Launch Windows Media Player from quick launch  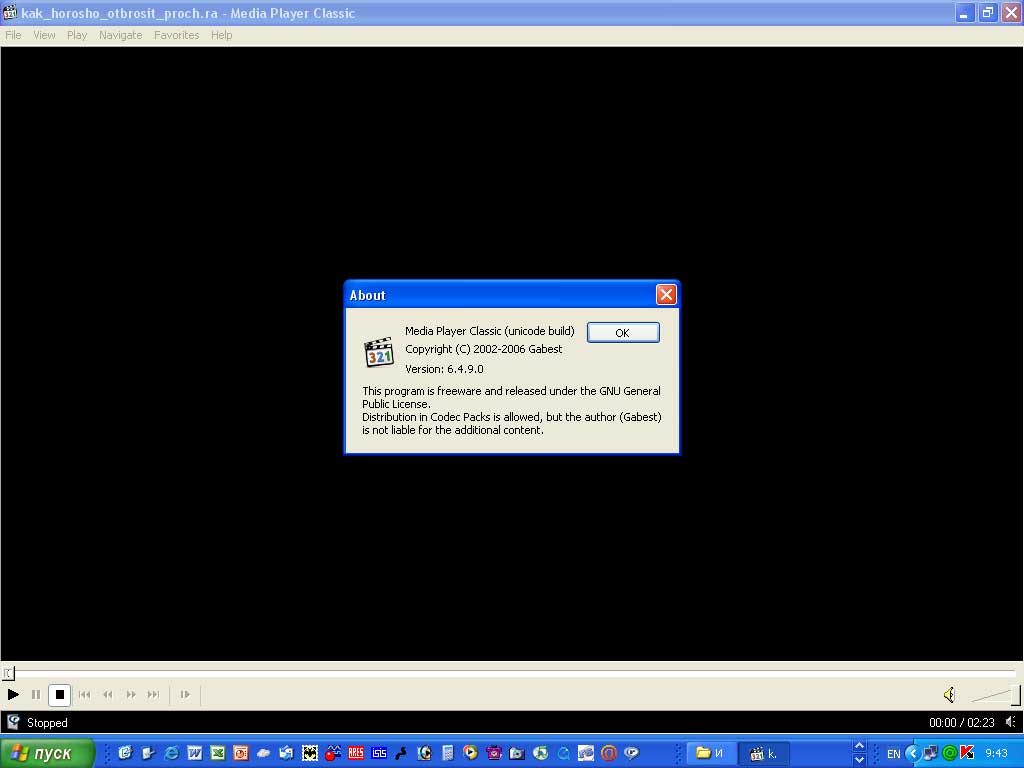pyautogui.click(x=470, y=753)
